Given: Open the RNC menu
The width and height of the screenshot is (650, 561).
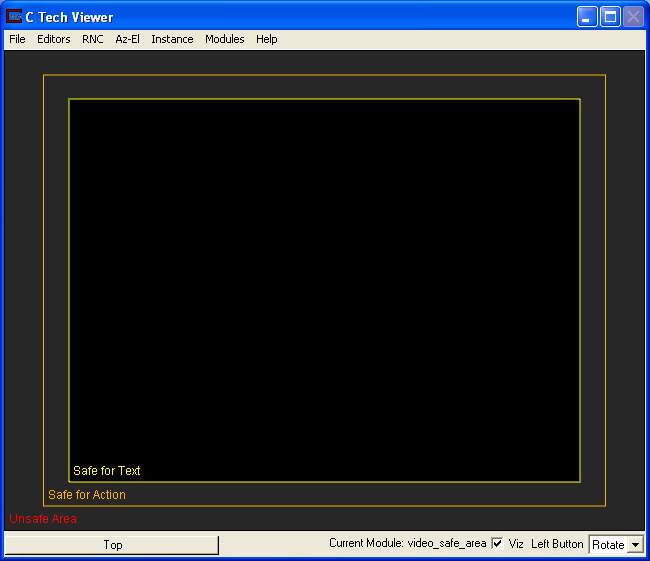Looking at the screenshot, I should click(x=92, y=39).
